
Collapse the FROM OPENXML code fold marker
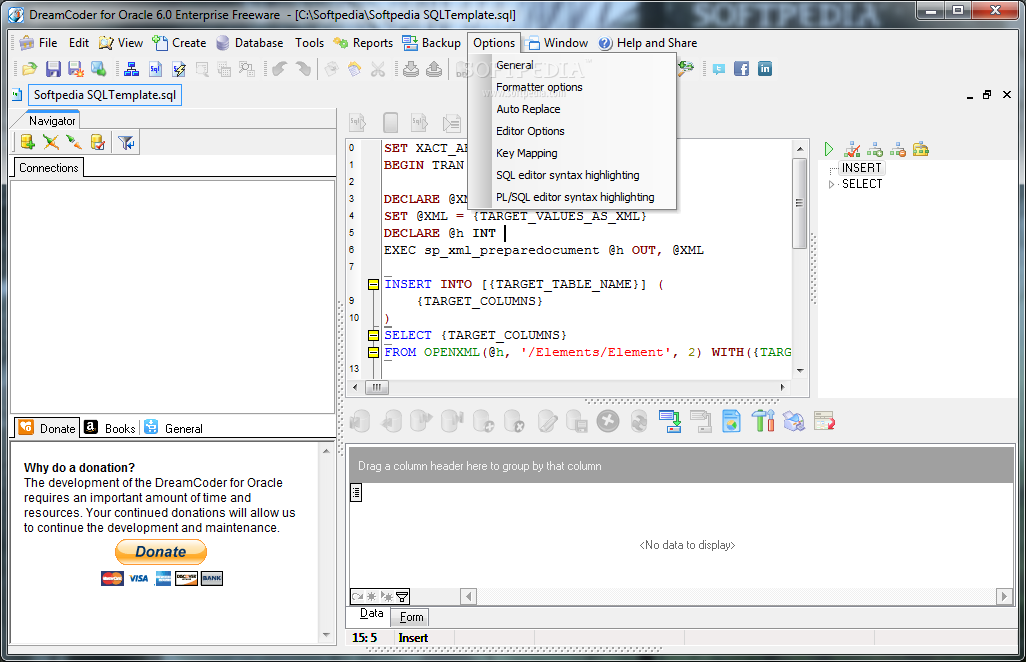(373, 352)
